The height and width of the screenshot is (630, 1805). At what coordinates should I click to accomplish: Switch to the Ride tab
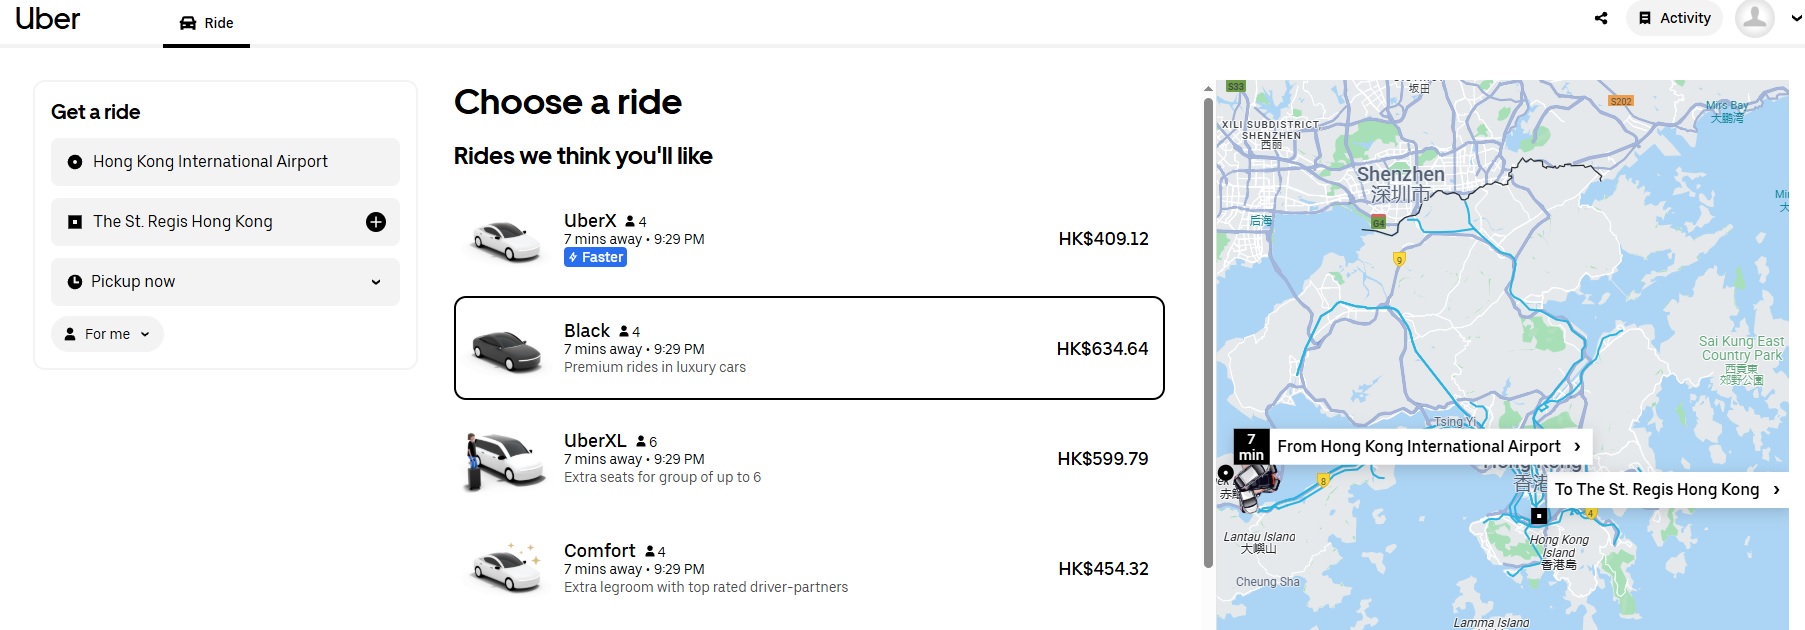click(x=207, y=23)
